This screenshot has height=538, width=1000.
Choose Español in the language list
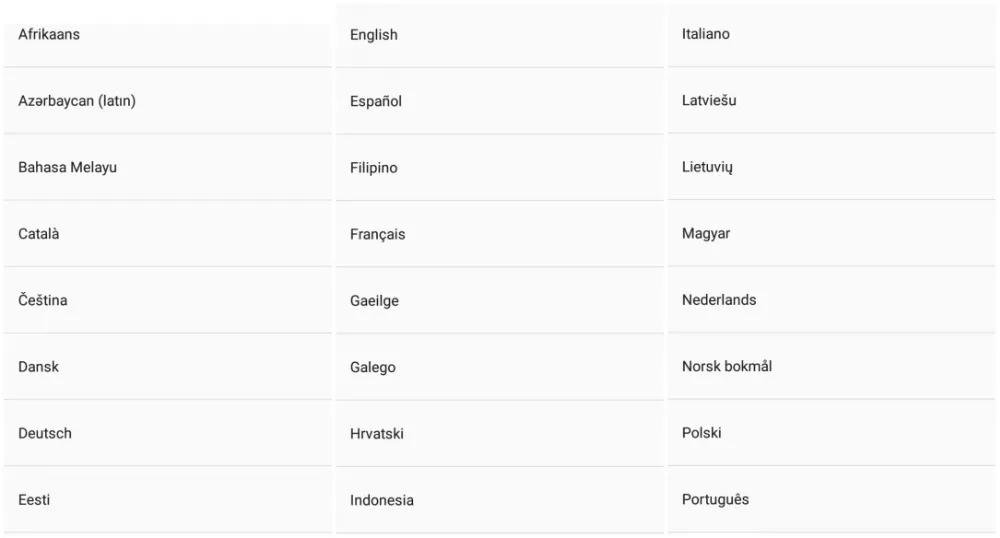[376, 101]
